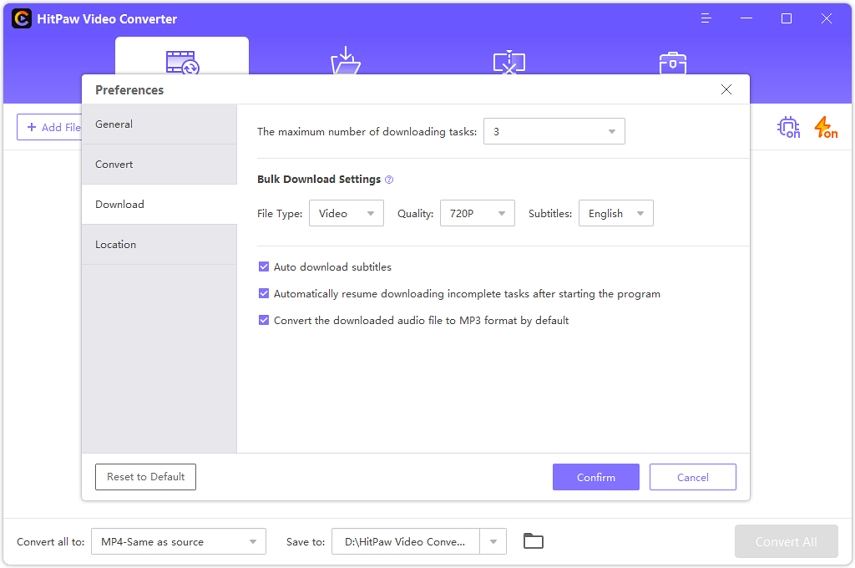Click the Confirm button
Screen dimensions: 855x568
pyautogui.click(x=596, y=477)
